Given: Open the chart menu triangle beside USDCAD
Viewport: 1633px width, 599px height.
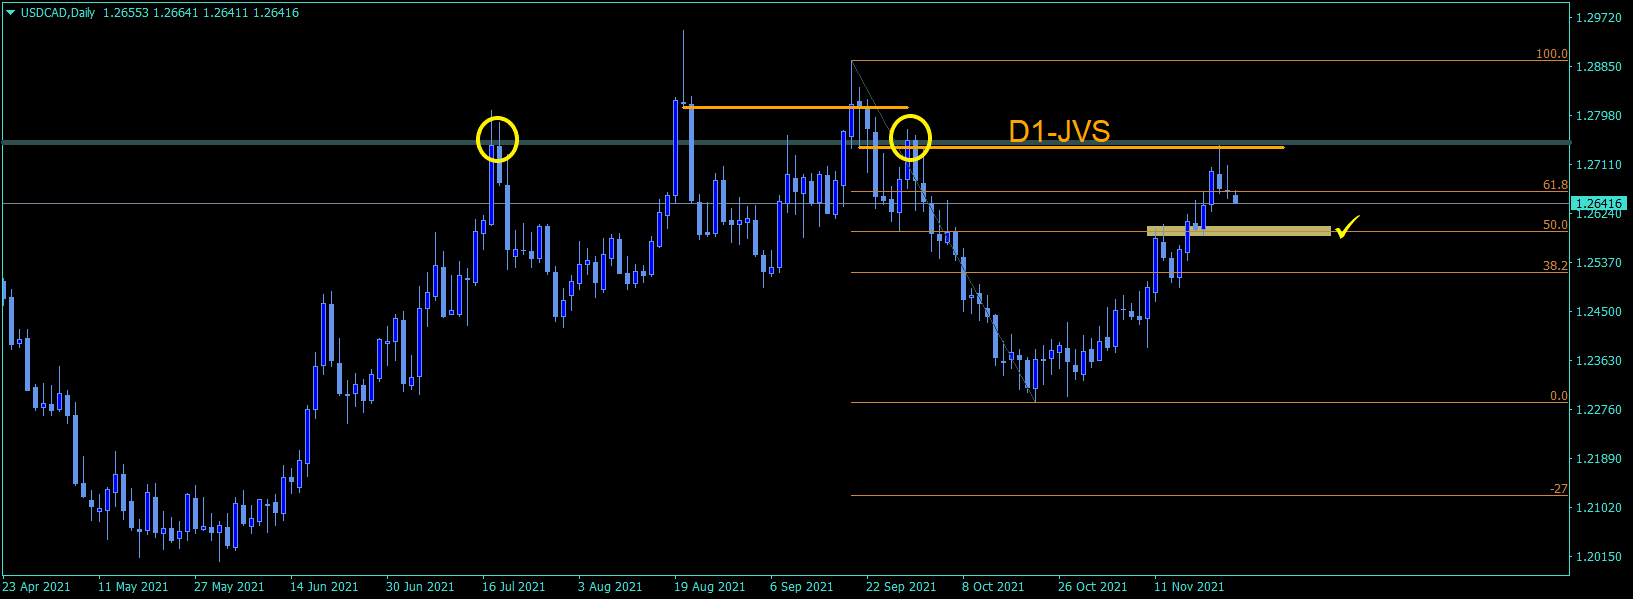Looking at the screenshot, I should click(11, 13).
